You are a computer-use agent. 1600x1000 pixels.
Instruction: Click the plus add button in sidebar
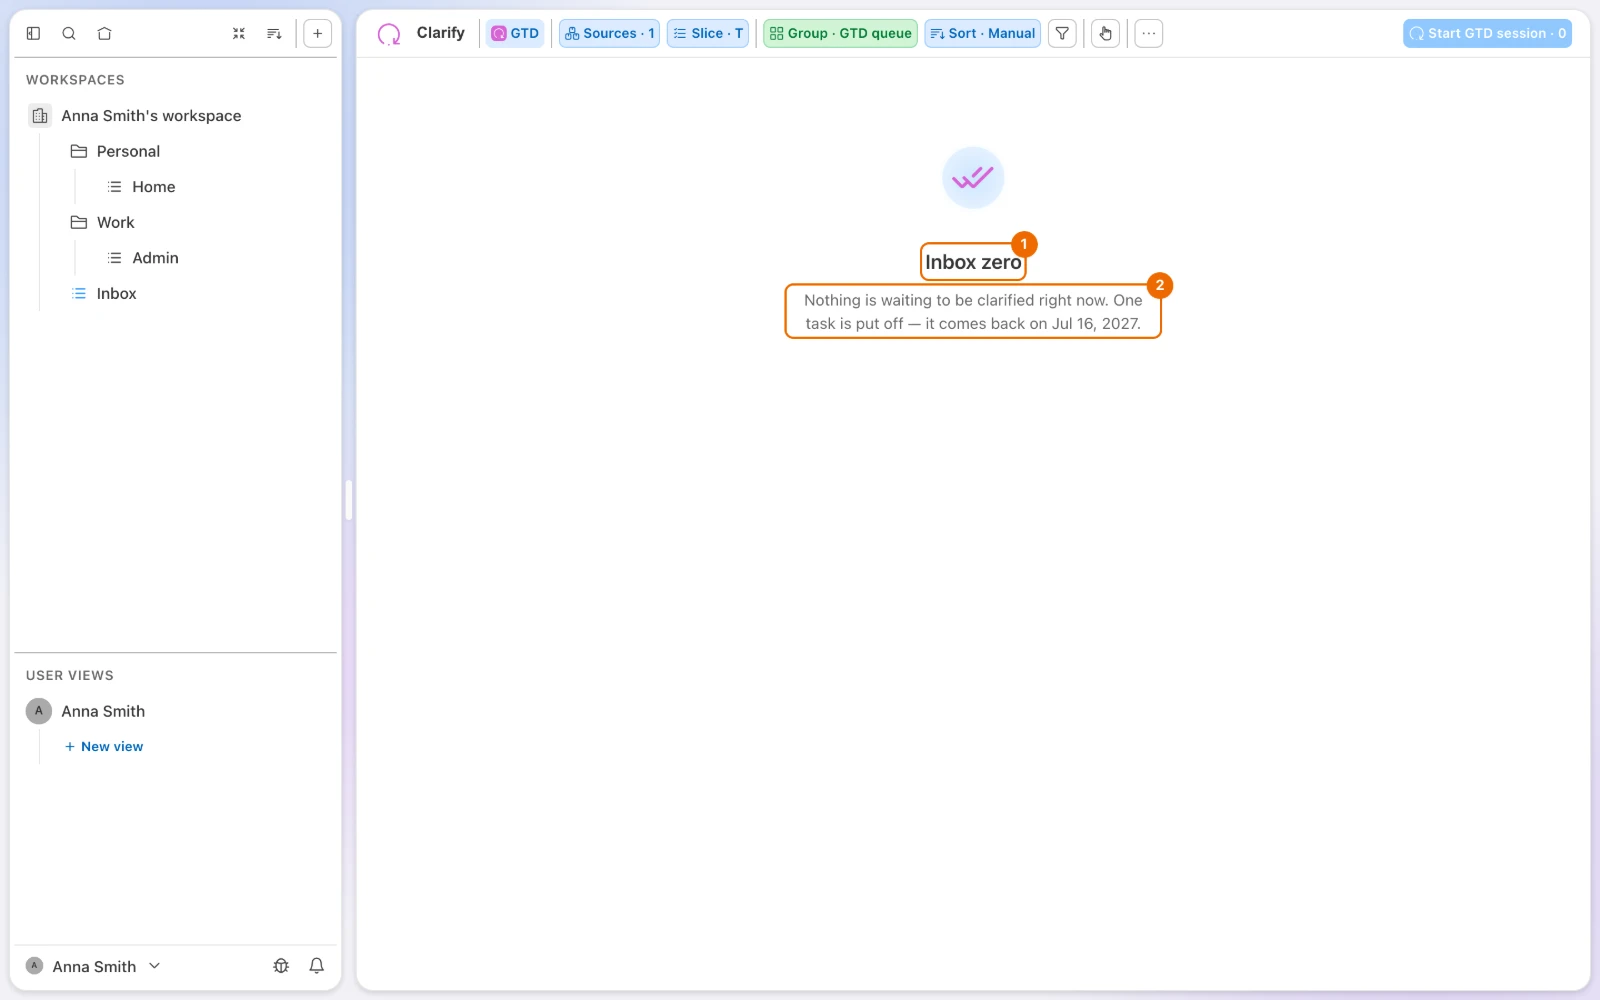click(317, 33)
